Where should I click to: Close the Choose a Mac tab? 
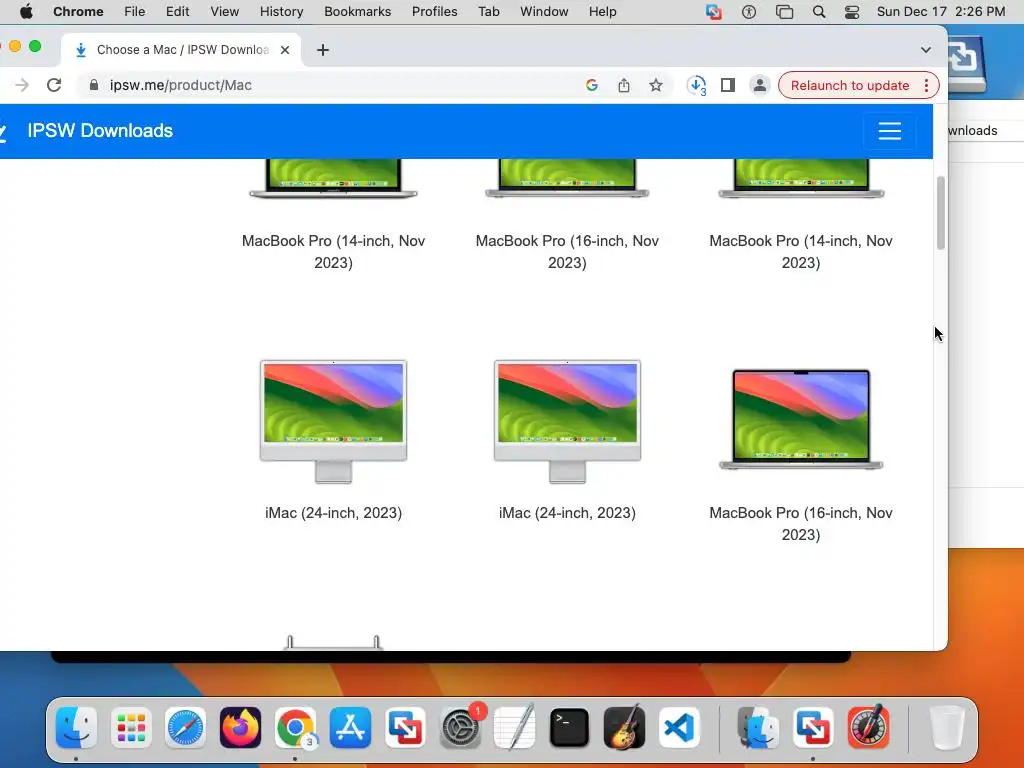pyautogui.click(x=285, y=50)
